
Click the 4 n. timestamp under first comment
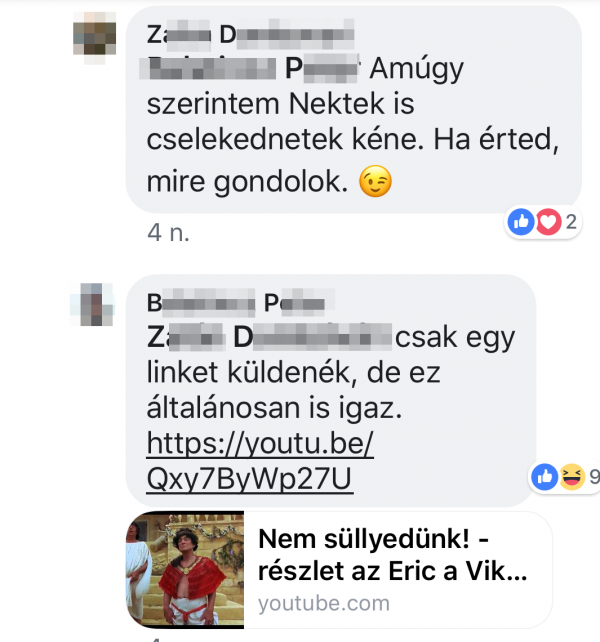[168, 233]
